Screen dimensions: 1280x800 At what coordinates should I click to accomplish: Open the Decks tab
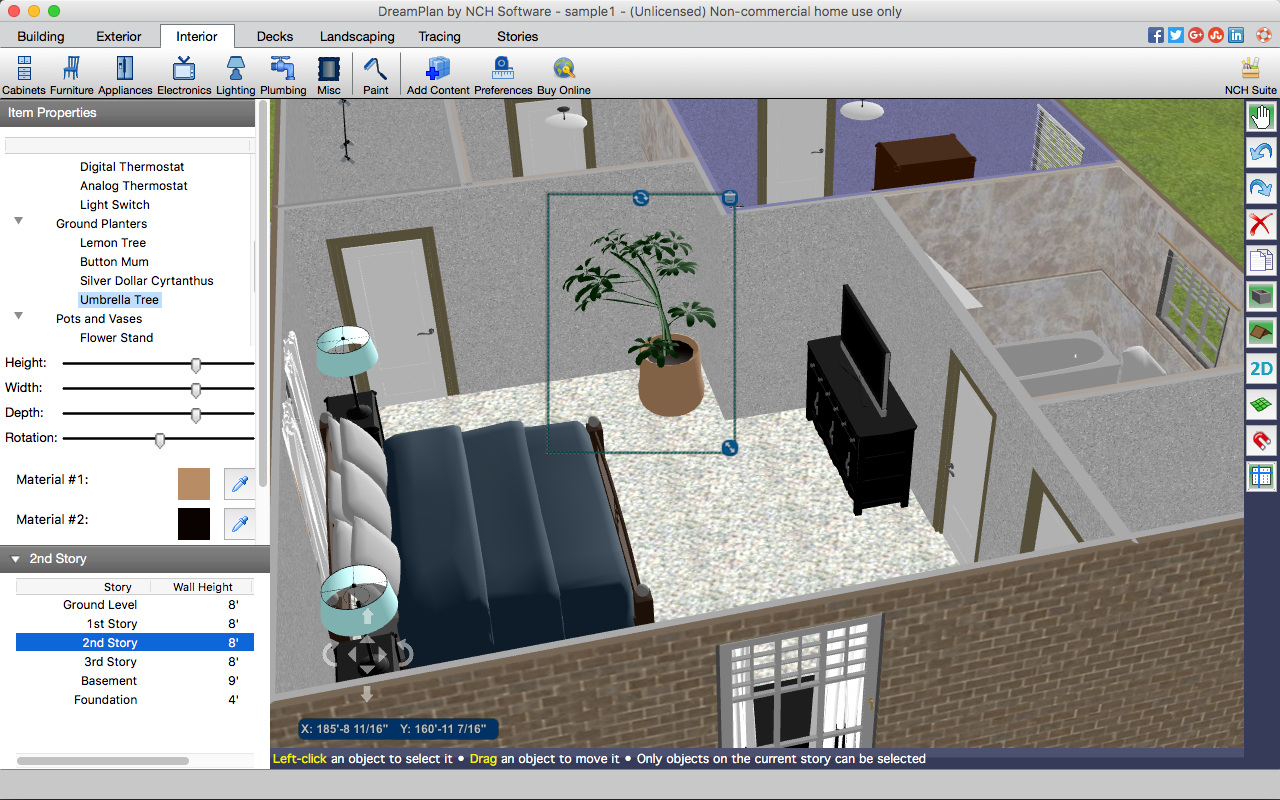(275, 36)
